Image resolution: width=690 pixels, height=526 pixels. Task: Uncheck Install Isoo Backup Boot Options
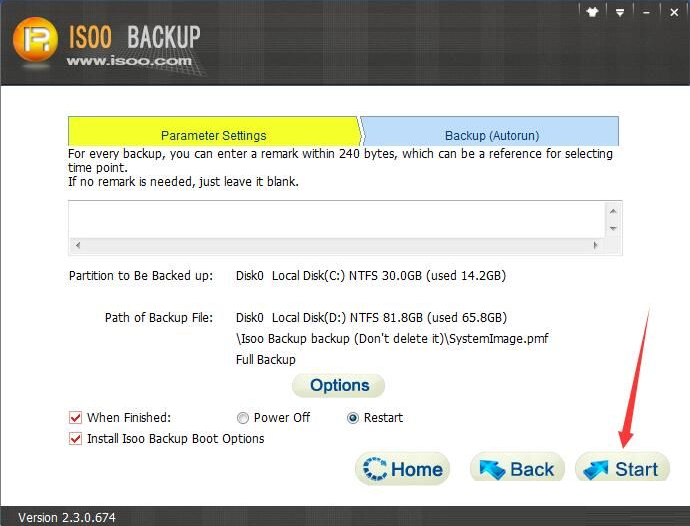[75, 438]
